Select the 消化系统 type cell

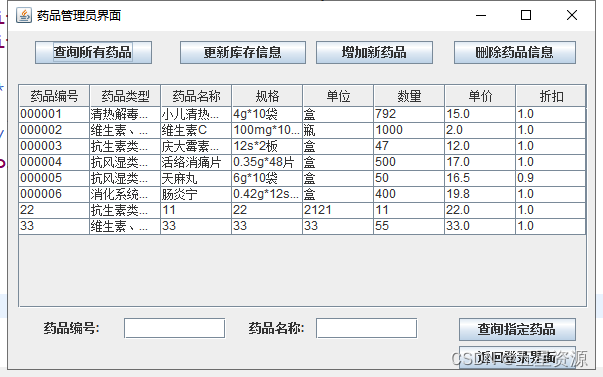(125, 194)
